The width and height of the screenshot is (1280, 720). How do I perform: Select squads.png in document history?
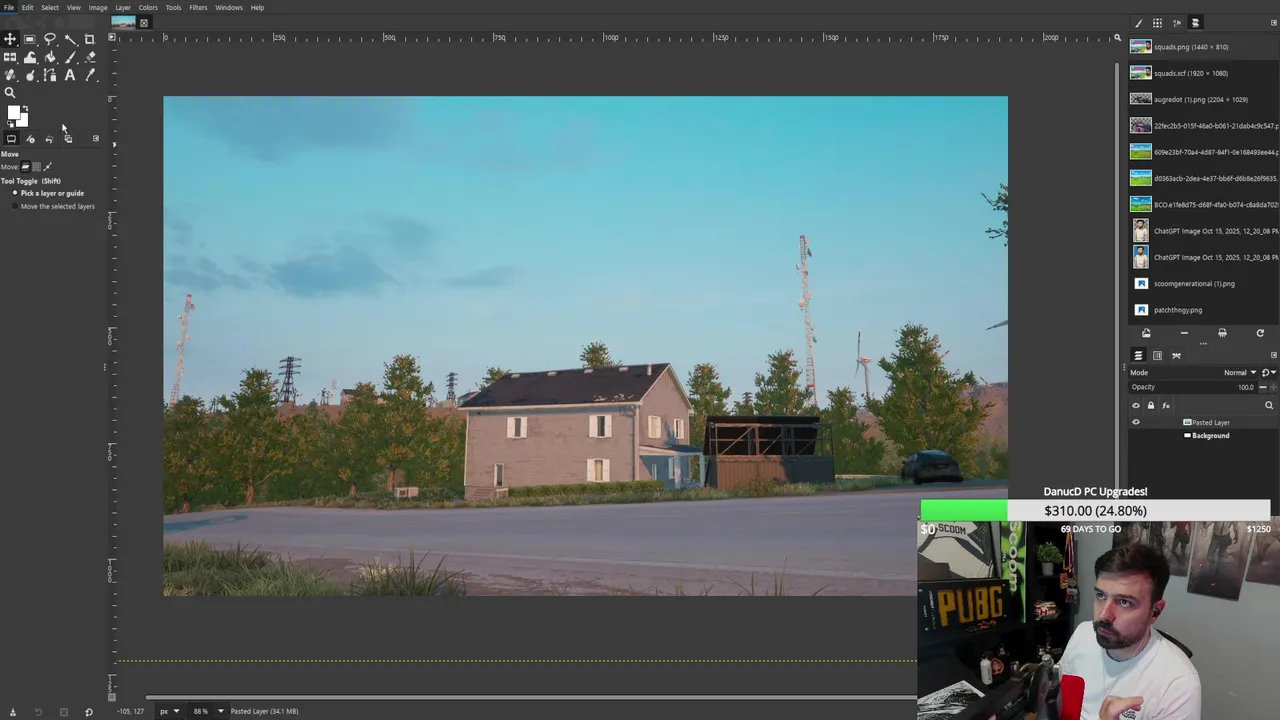pyautogui.click(x=1203, y=47)
